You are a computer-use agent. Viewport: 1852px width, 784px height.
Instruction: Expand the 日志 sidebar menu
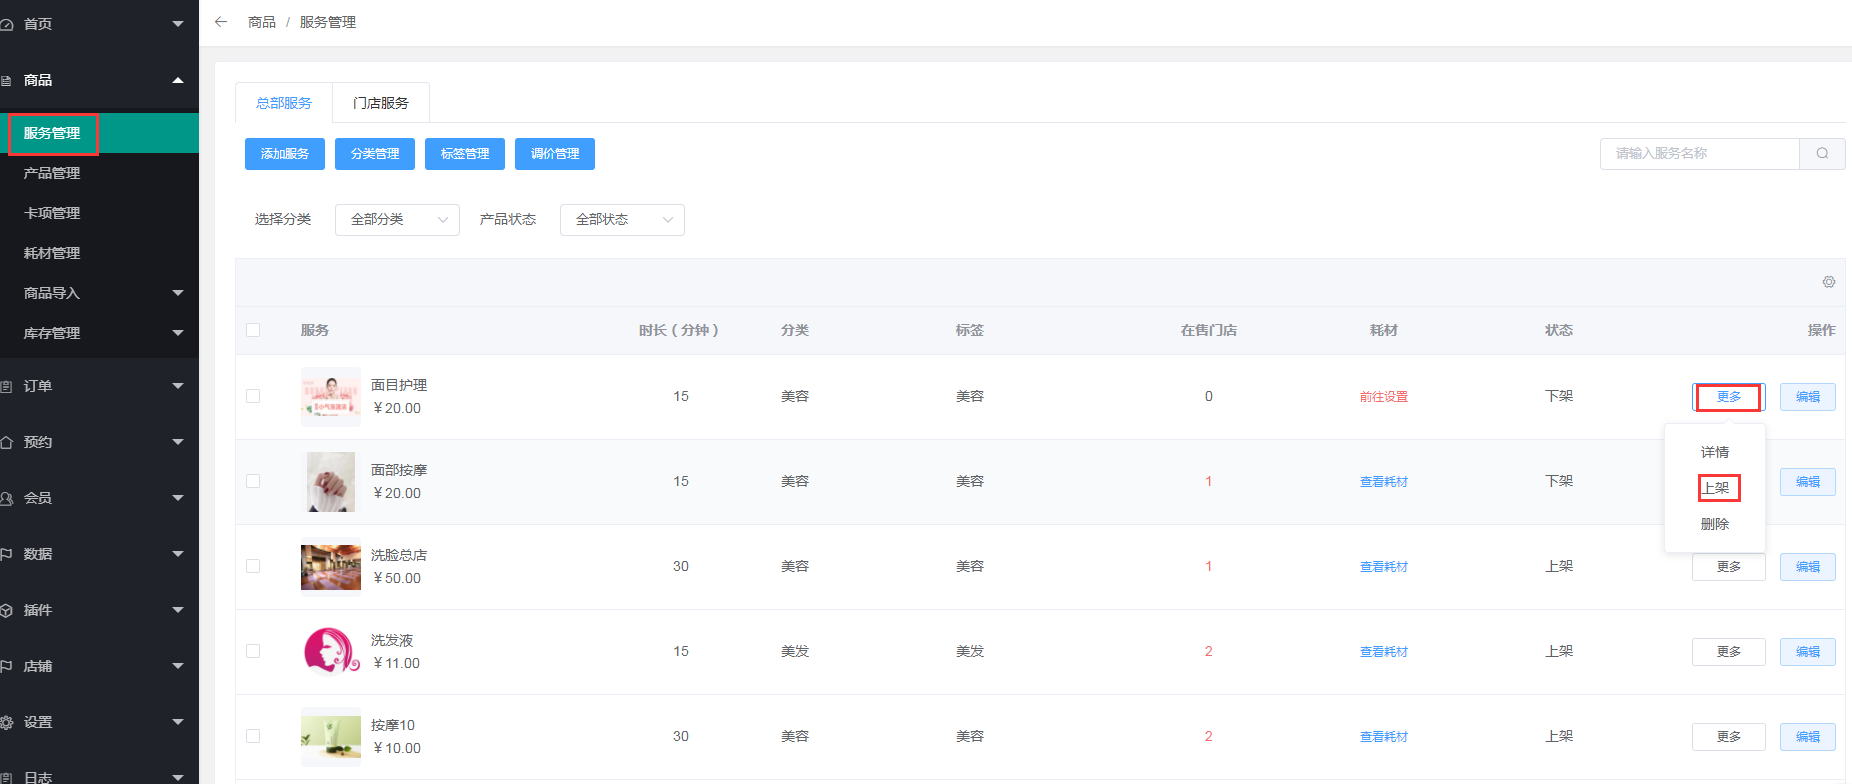(178, 777)
